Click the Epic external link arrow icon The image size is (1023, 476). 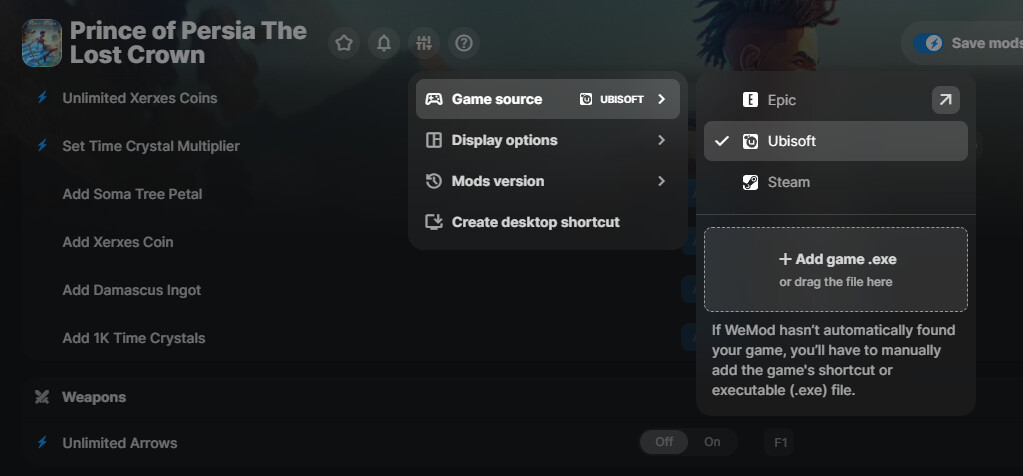(x=945, y=100)
